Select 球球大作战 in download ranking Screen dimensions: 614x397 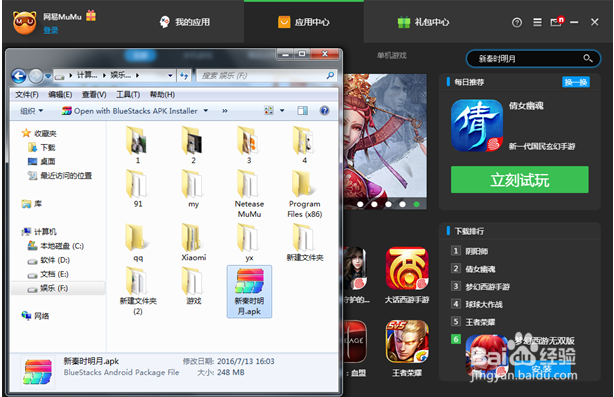tap(484, 304)
